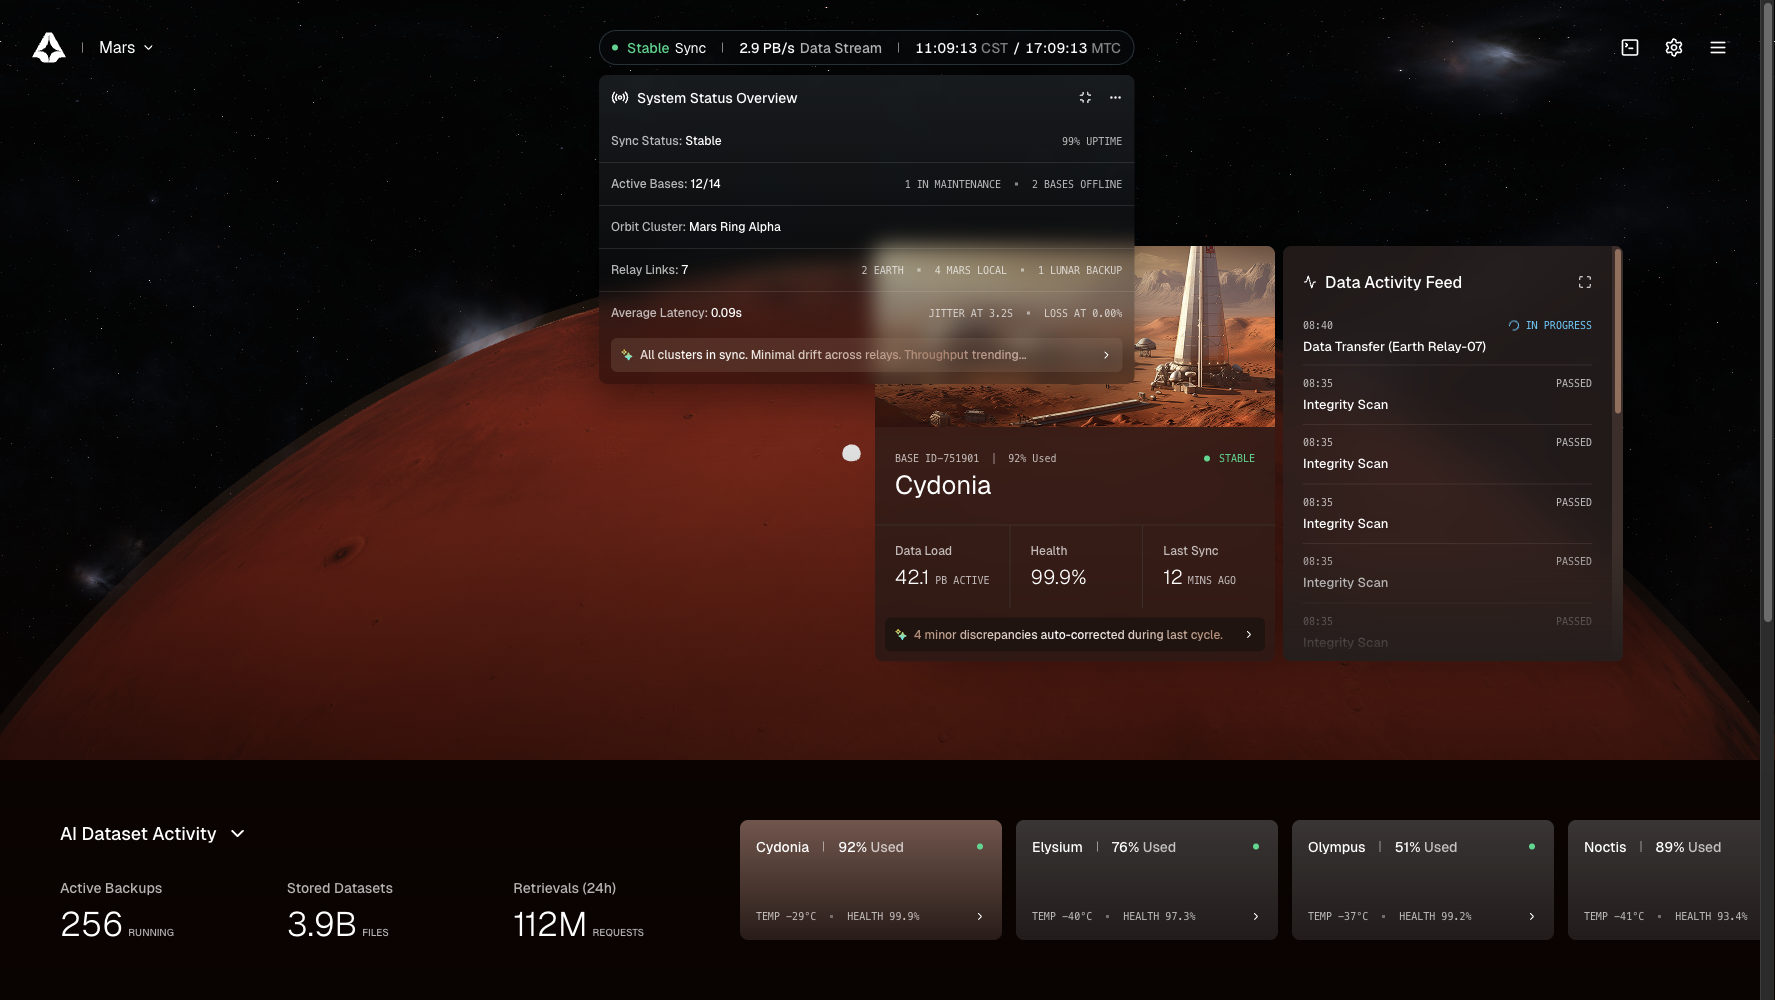
Task: Click the app logo in top left corner
Action: [50, 45]
